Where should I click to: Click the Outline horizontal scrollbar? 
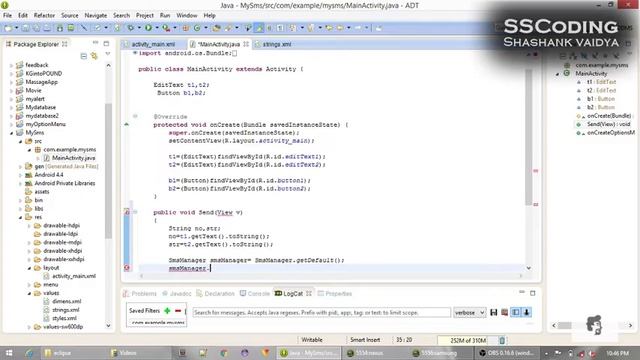(x=565, y=325)
